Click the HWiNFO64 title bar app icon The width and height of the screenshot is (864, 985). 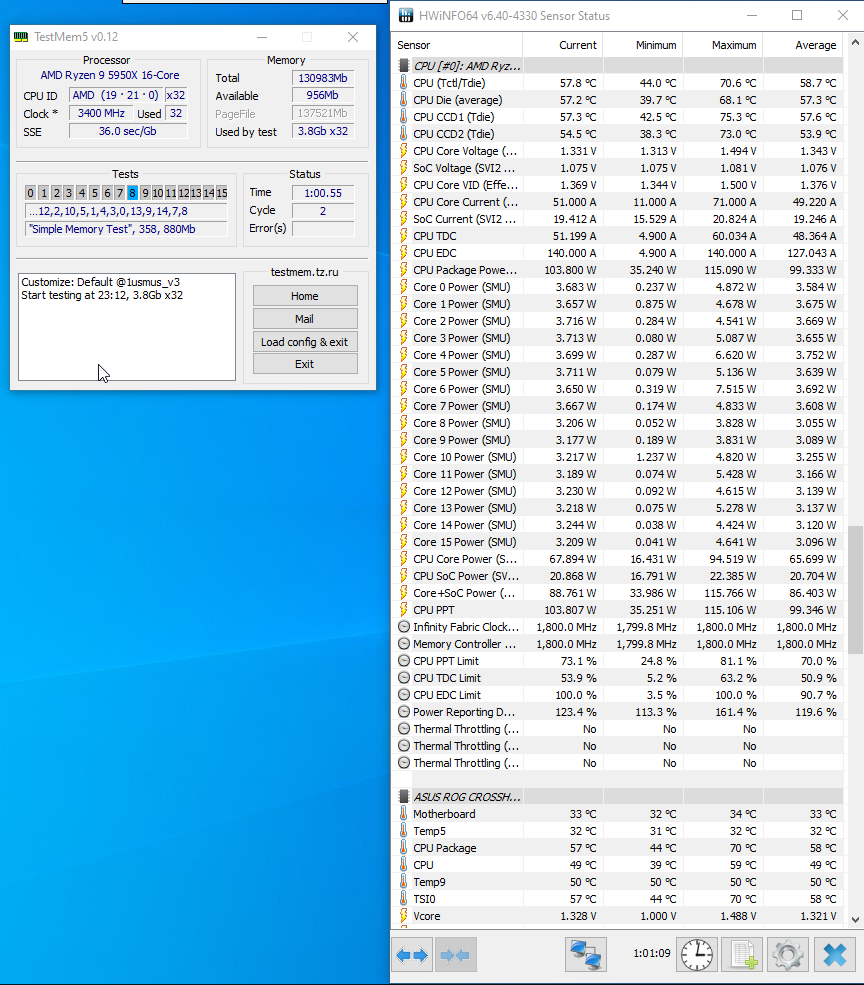pyautogui.click(x=406, y=15)
